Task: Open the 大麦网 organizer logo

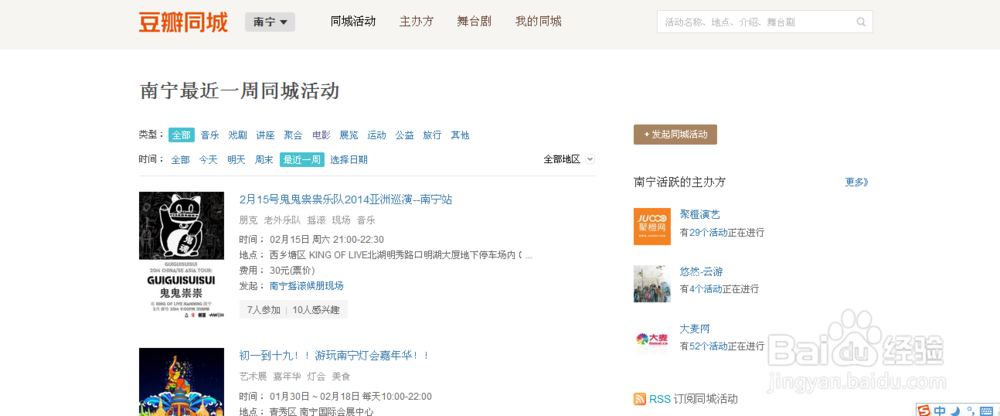Action: pyautogui.click(x=652, y=340)
